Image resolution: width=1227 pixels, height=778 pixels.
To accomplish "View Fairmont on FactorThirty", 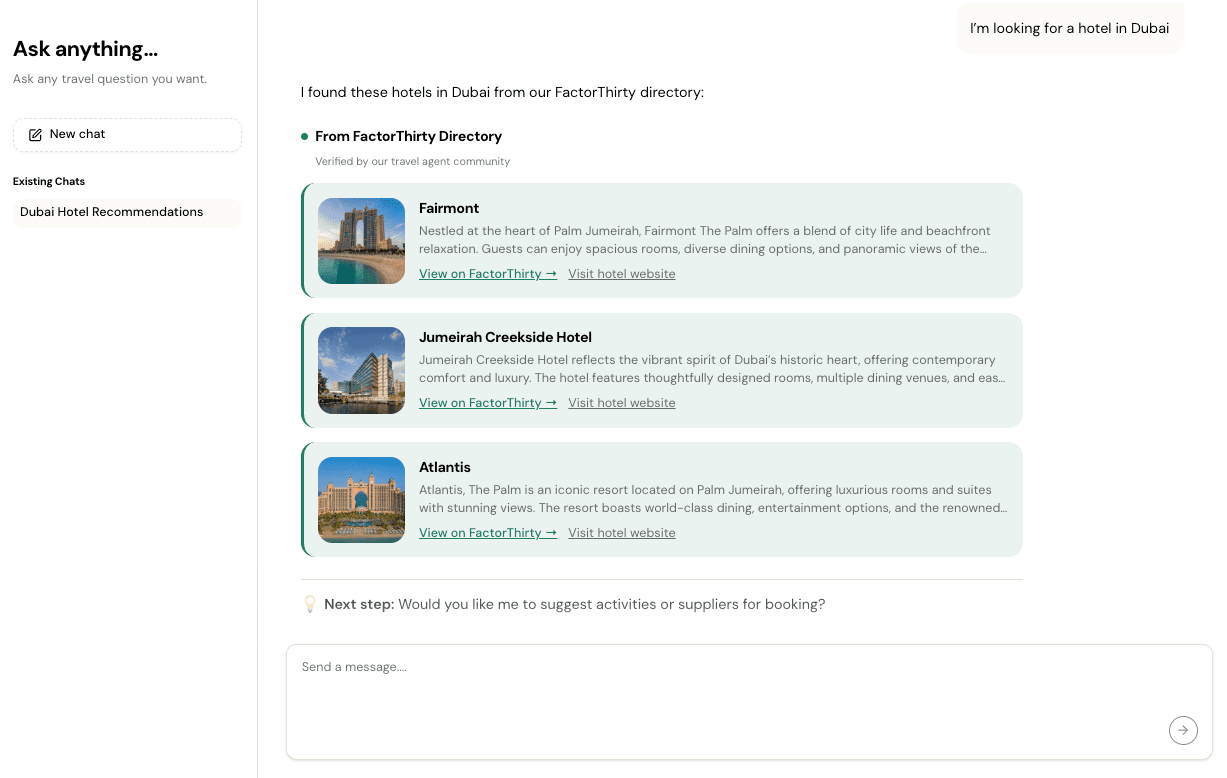I will pos(487,274).
